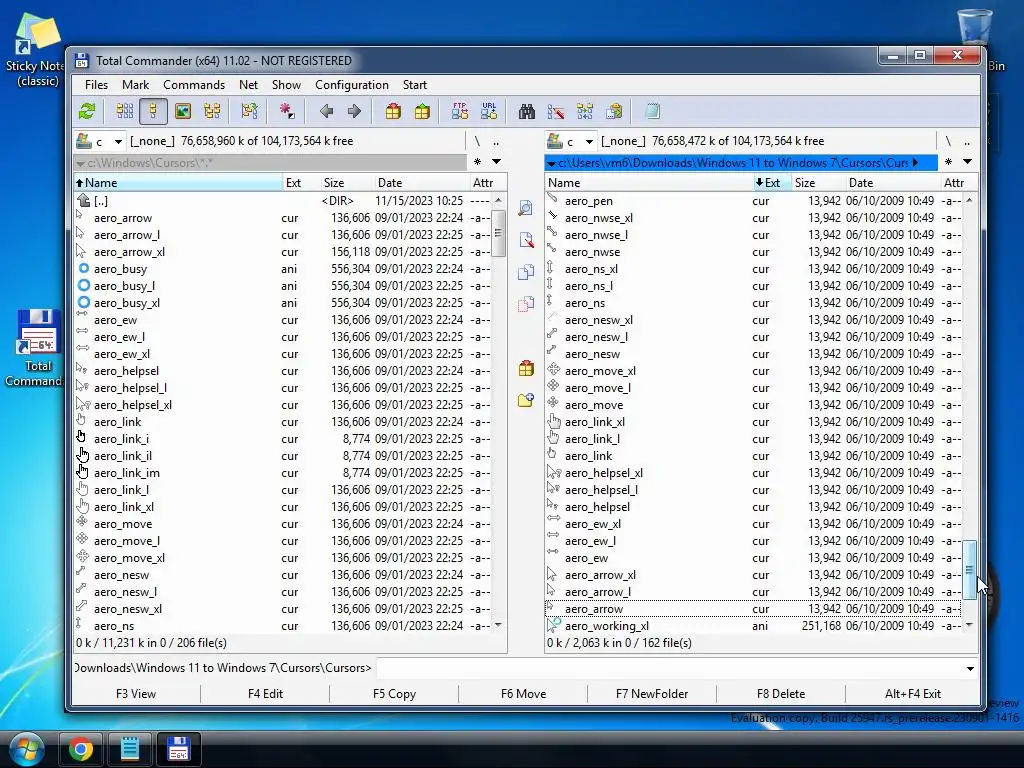Click the F4 Edit button
1024x768 pixels.
click(x=265, y=694)
